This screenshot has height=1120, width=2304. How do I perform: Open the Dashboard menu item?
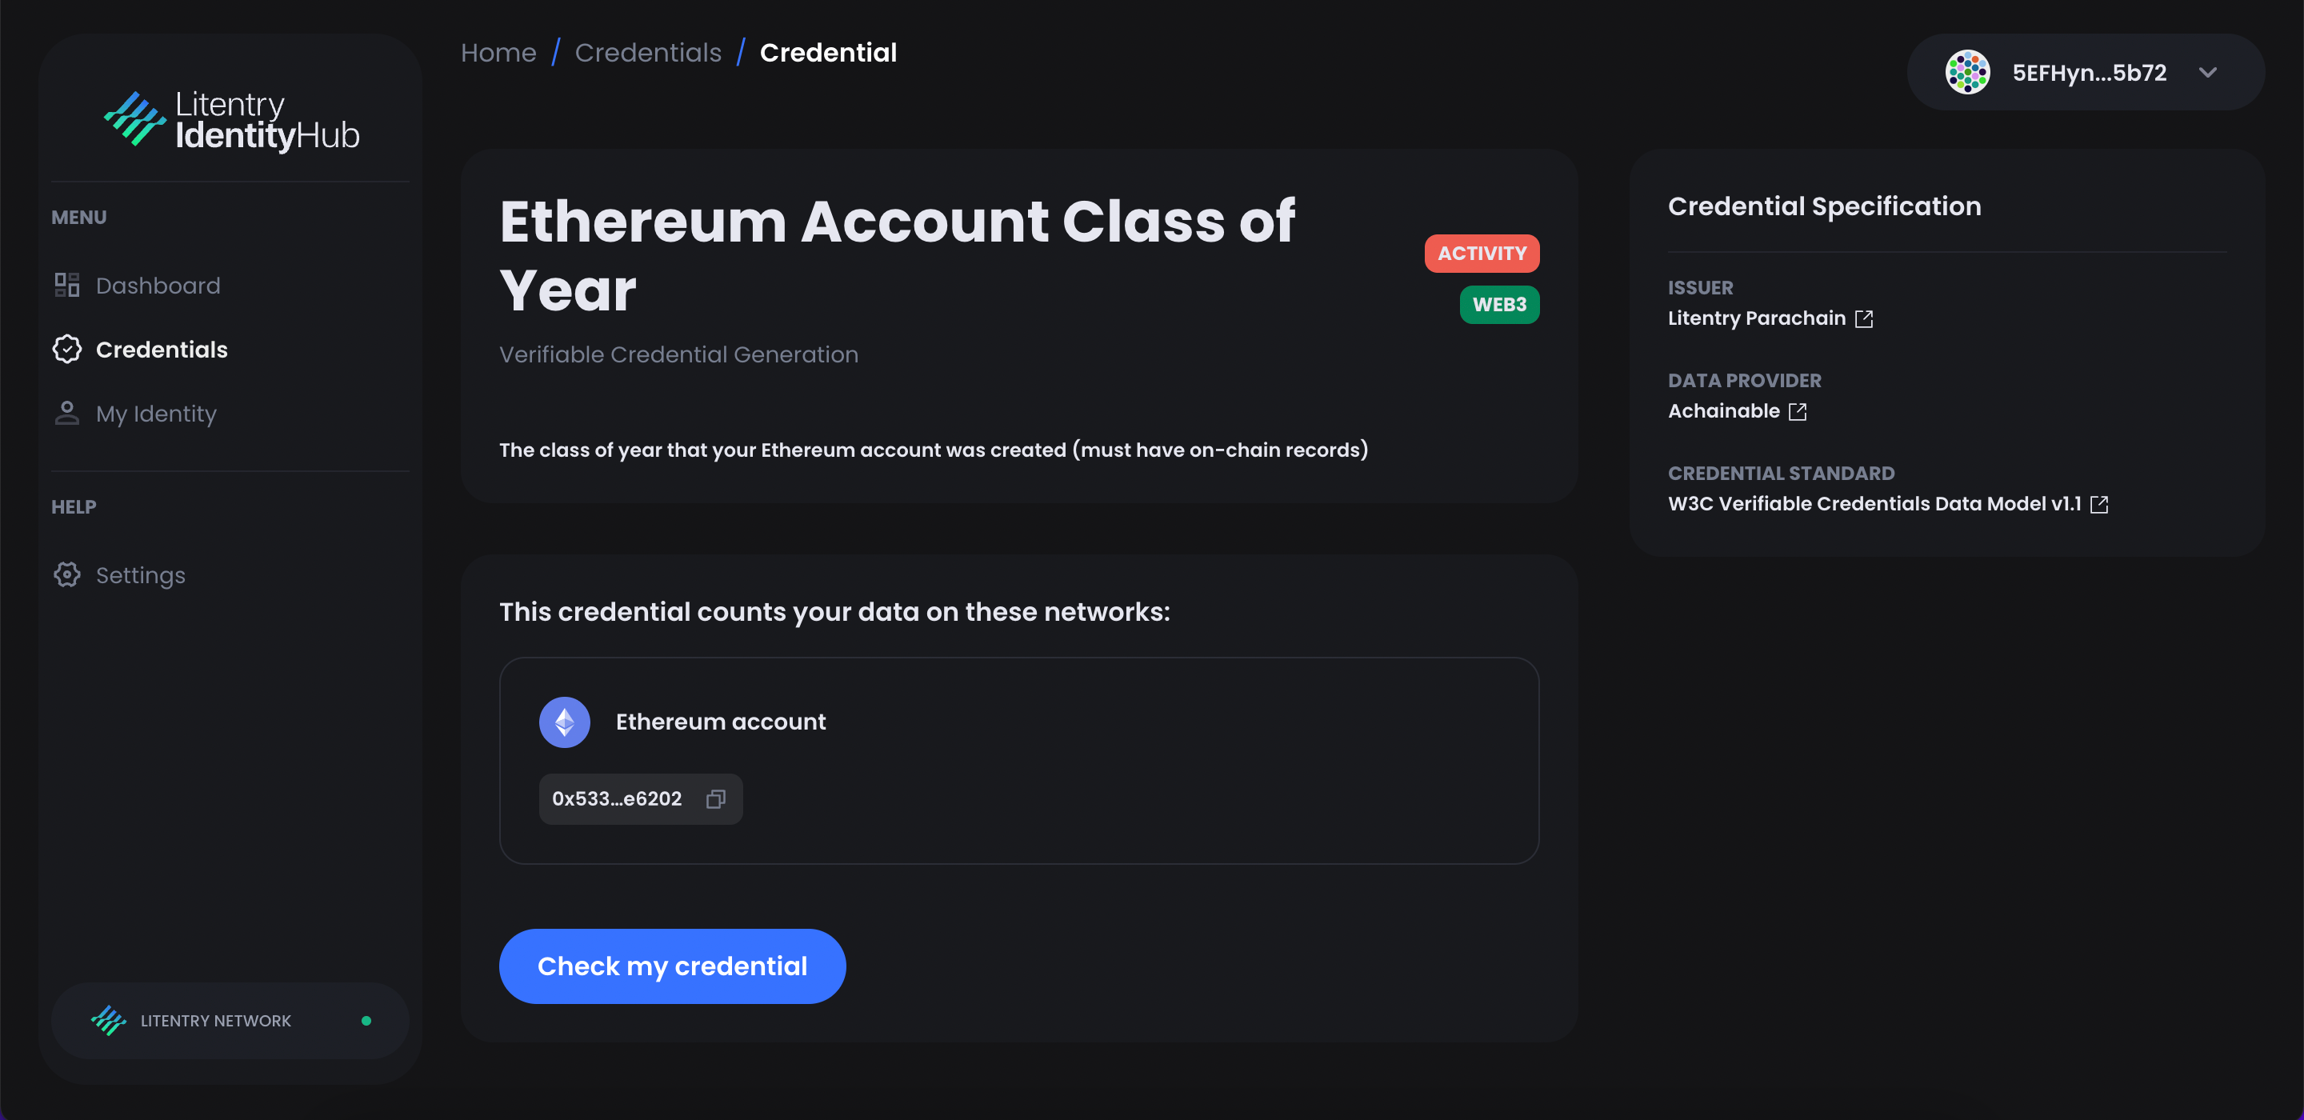pyautogui.click(x=158, y=285)
